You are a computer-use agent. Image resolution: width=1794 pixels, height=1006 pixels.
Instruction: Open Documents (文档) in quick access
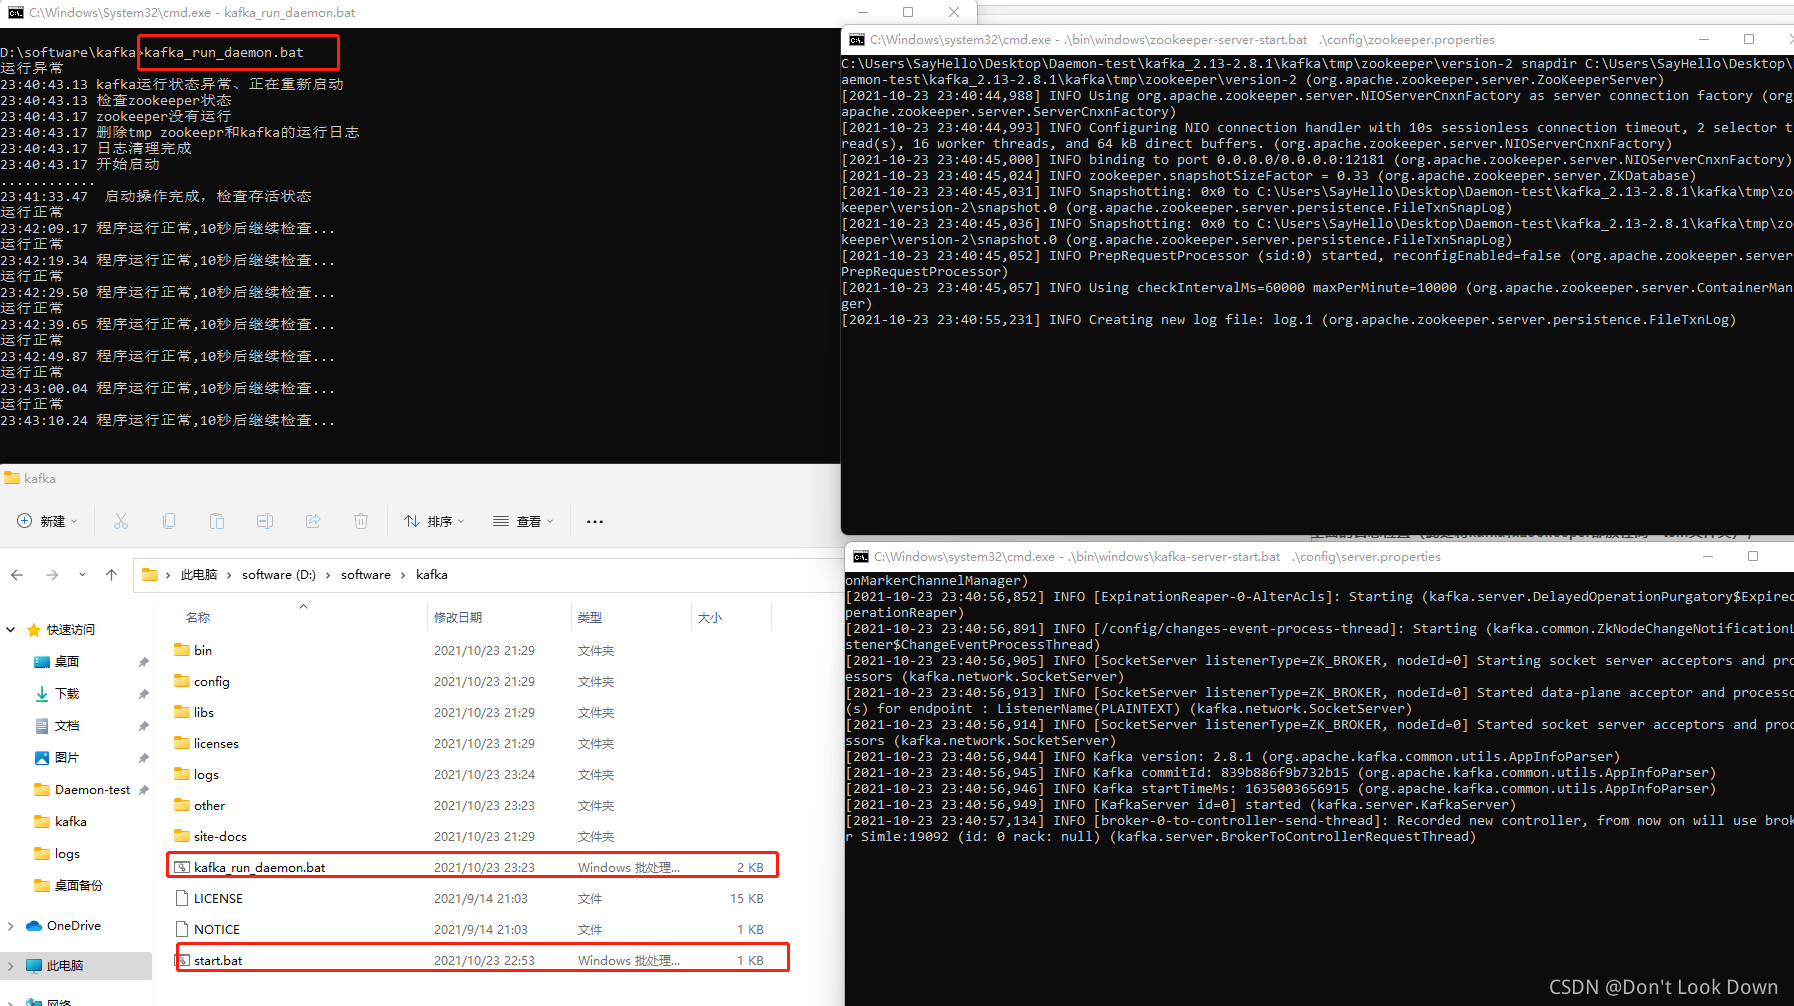point(66,725)
